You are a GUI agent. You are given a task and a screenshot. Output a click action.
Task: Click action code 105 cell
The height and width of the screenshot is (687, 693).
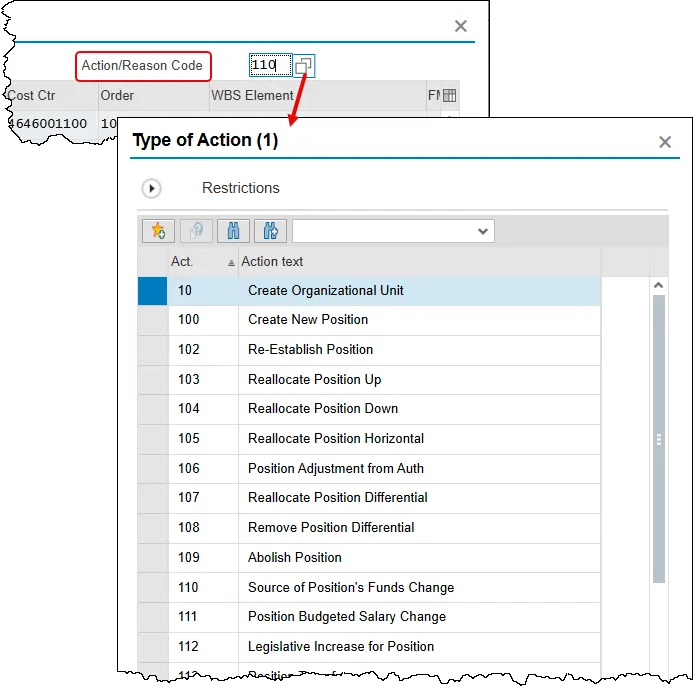point(203,439)
